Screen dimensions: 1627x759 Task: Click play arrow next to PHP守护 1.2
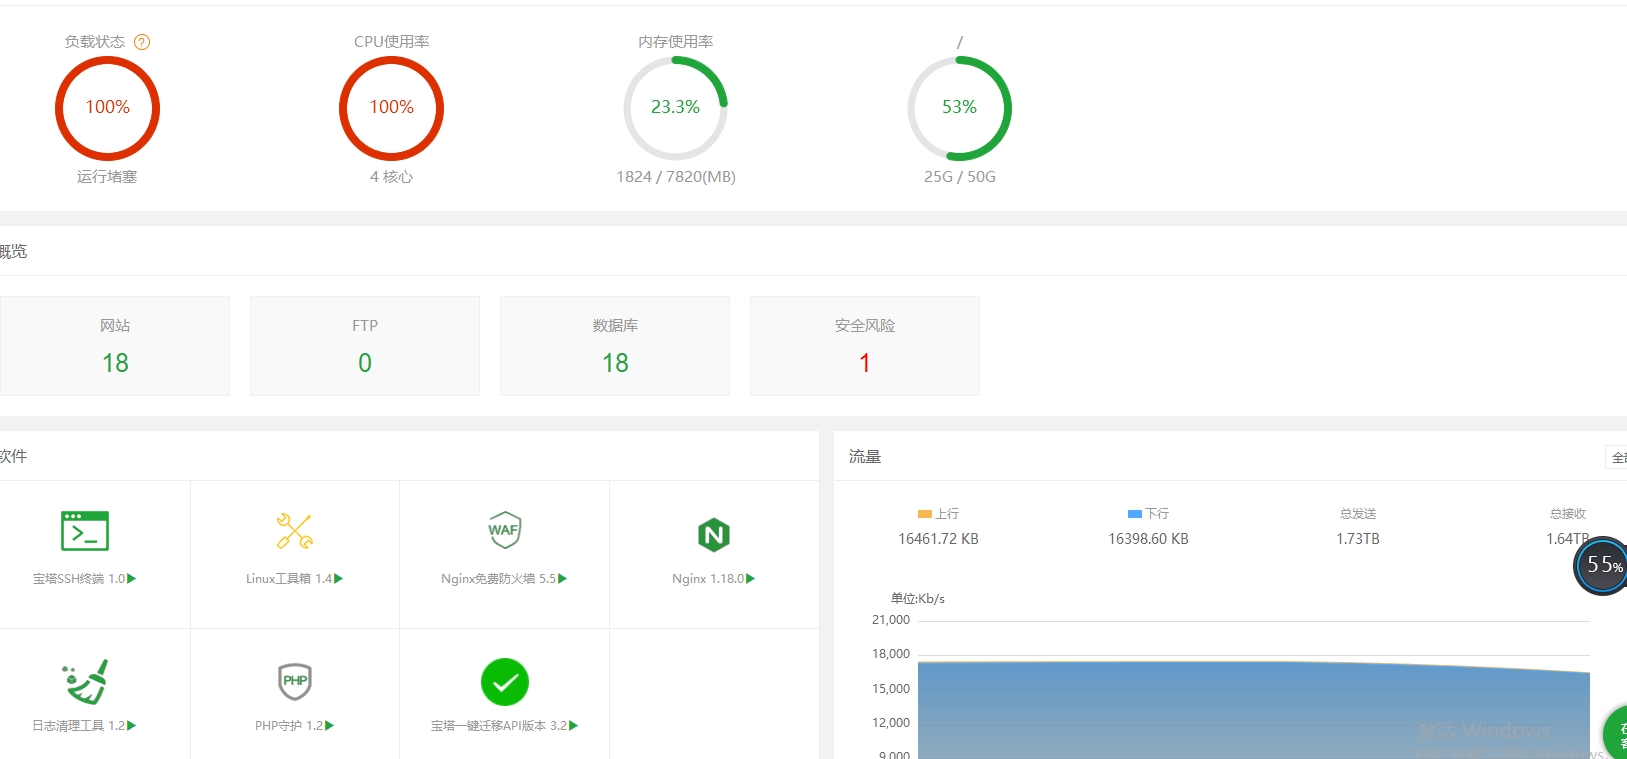click(330, 726)
